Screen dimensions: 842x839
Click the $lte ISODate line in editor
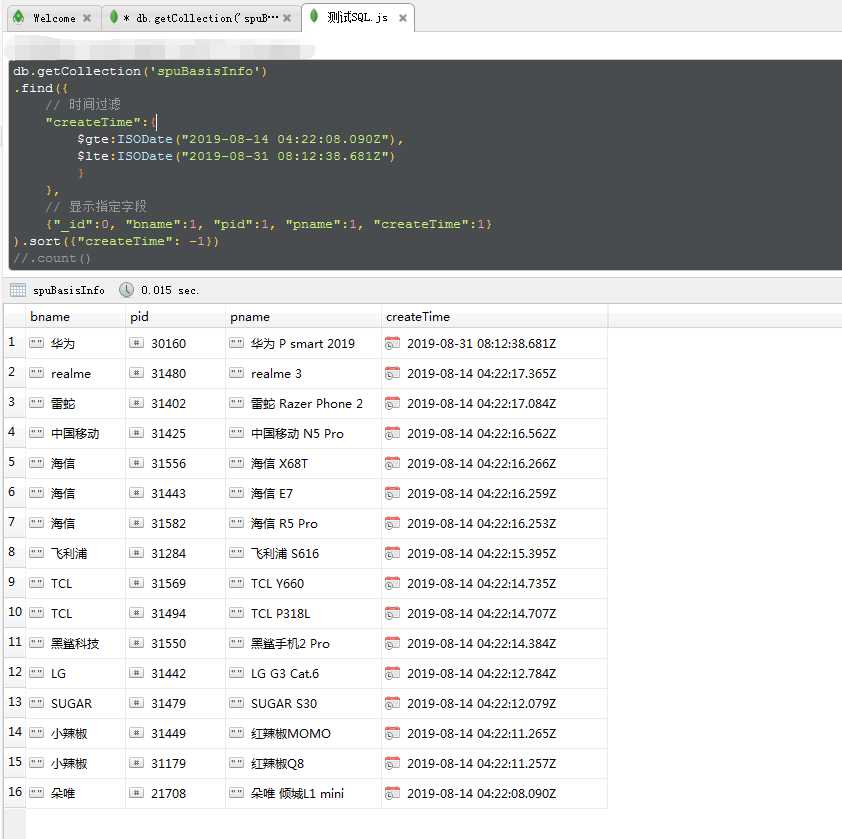[236, 156]
